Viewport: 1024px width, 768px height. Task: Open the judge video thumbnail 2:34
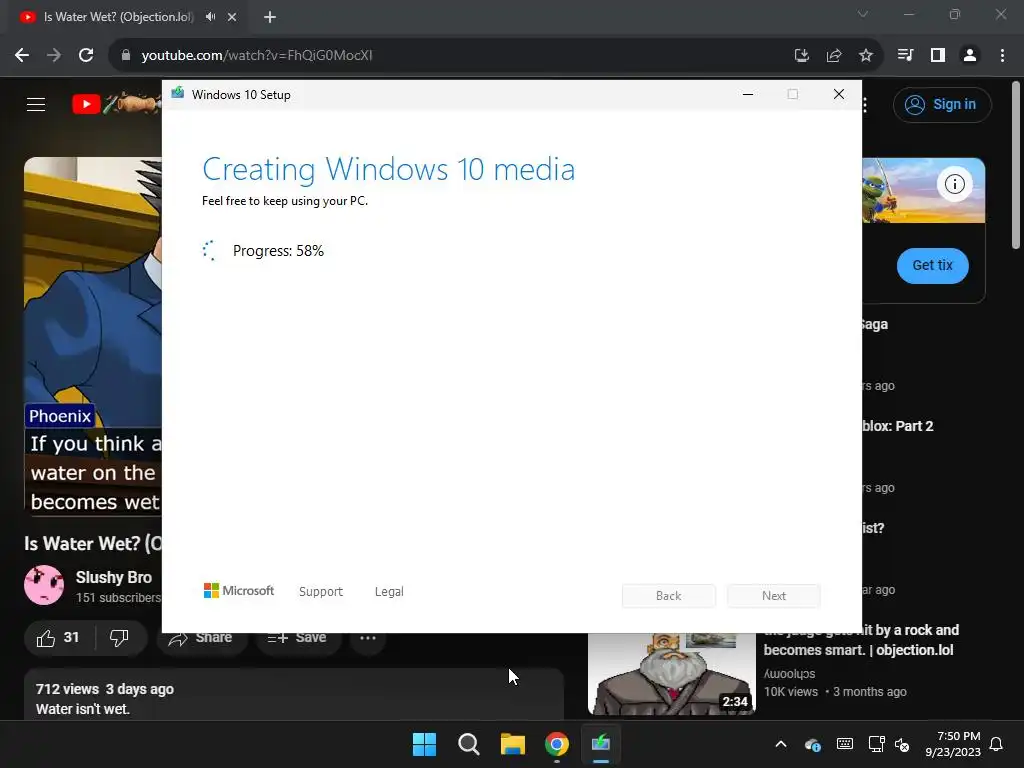tap(671, 674)
